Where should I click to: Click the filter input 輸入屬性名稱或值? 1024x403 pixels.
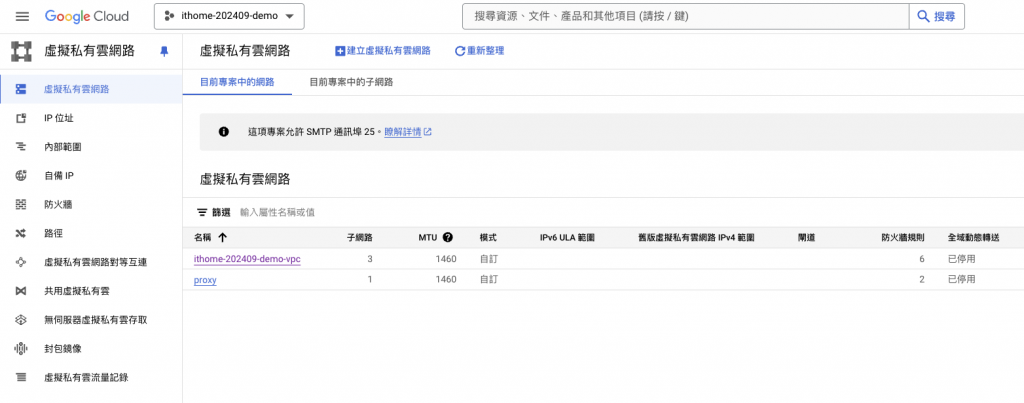(x=278, y=212)
